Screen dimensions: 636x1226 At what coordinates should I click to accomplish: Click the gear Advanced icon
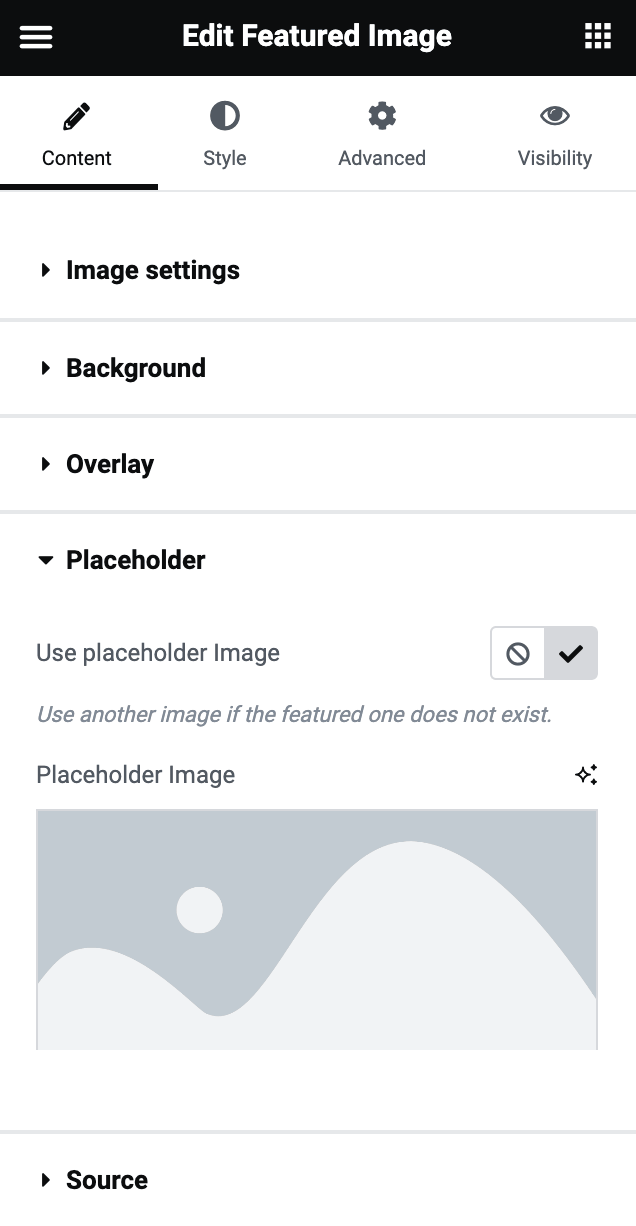(382, 117)
